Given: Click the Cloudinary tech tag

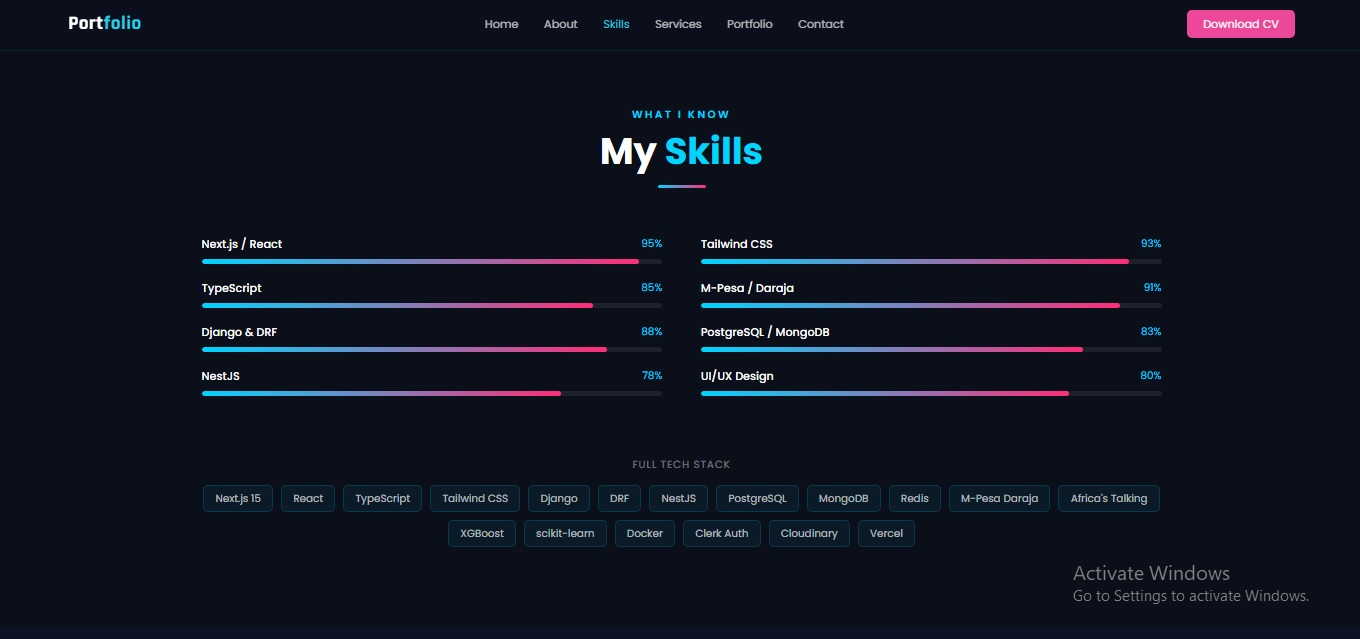Looking at the screenshot, I should coord(809,533).
